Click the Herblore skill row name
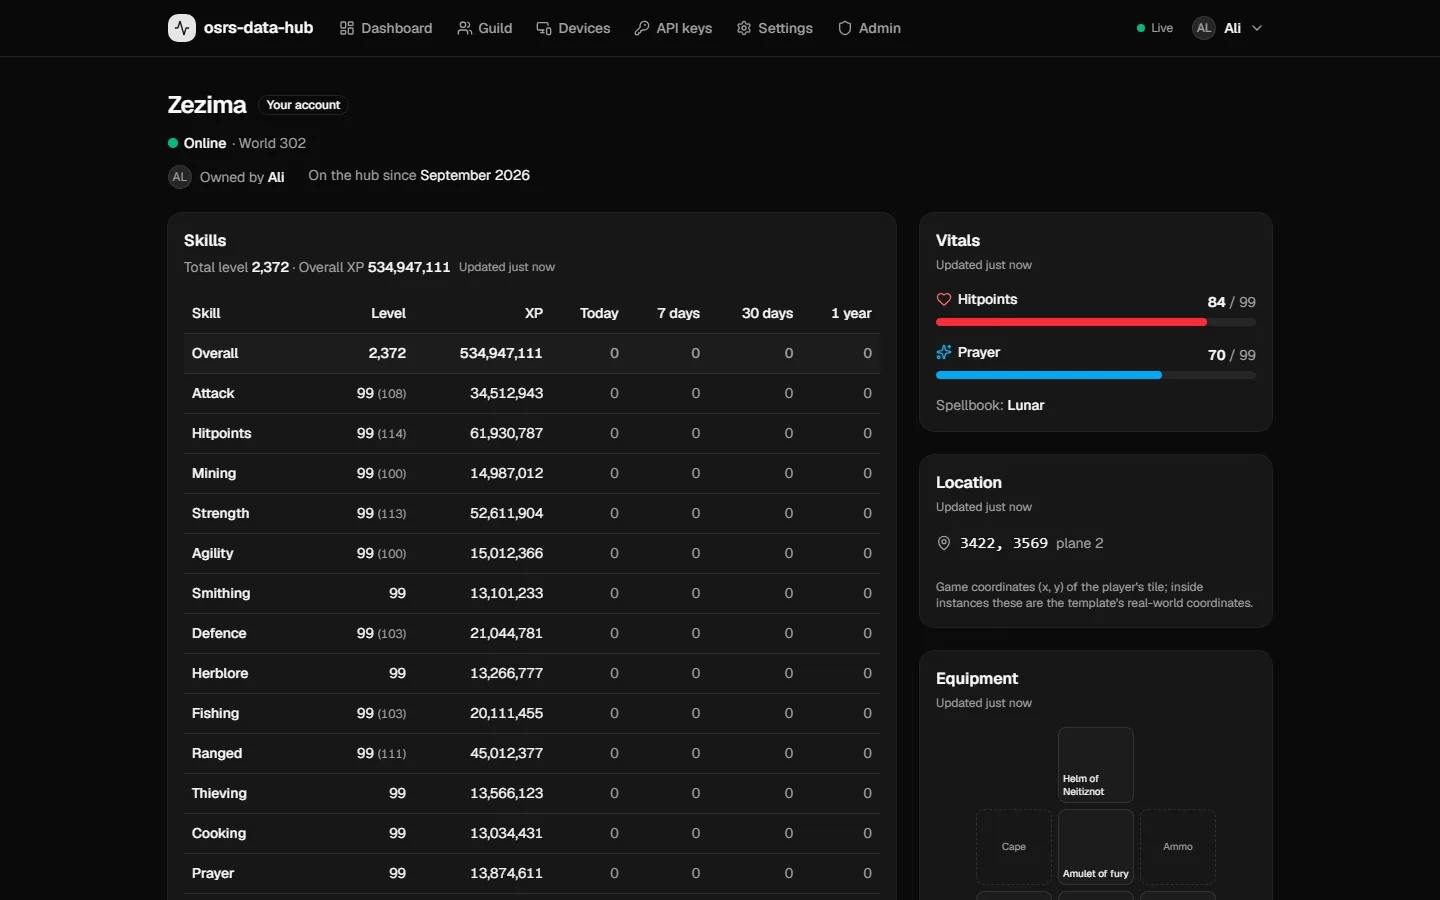The image size is (1440, 900). 220,673
